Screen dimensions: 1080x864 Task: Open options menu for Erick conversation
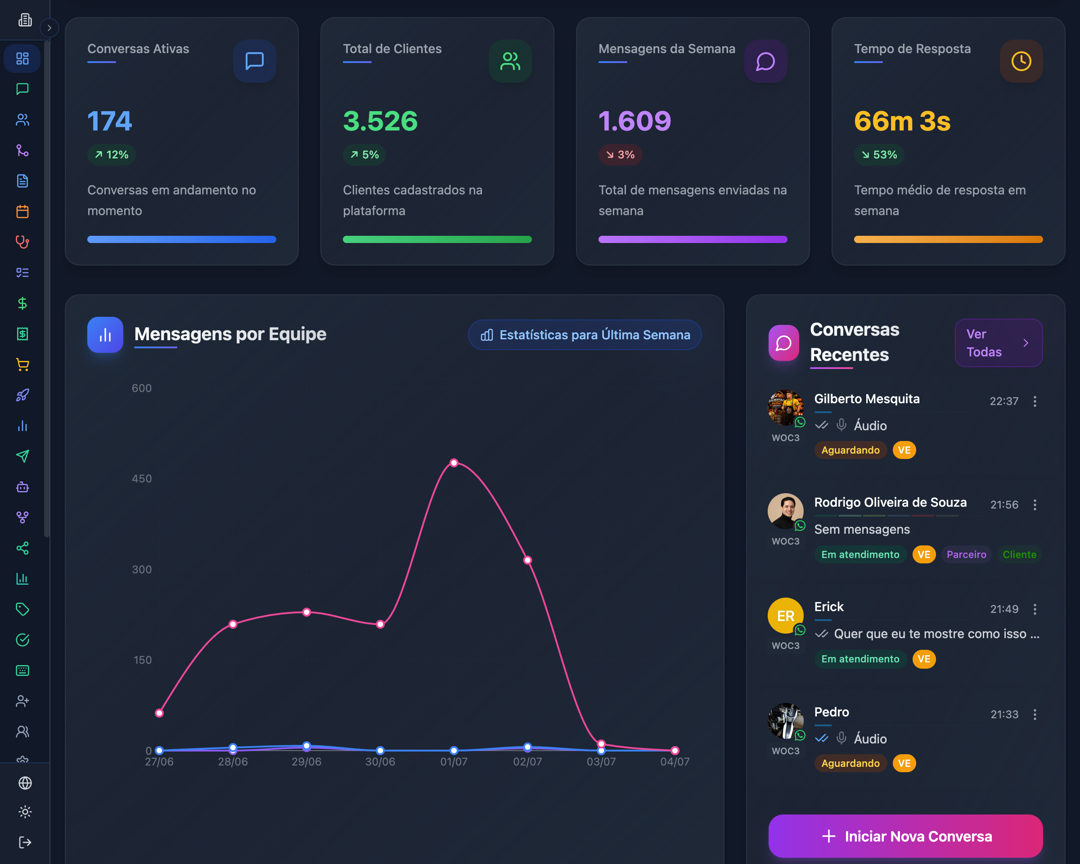pyautogui.click(x=1035, y=609)
